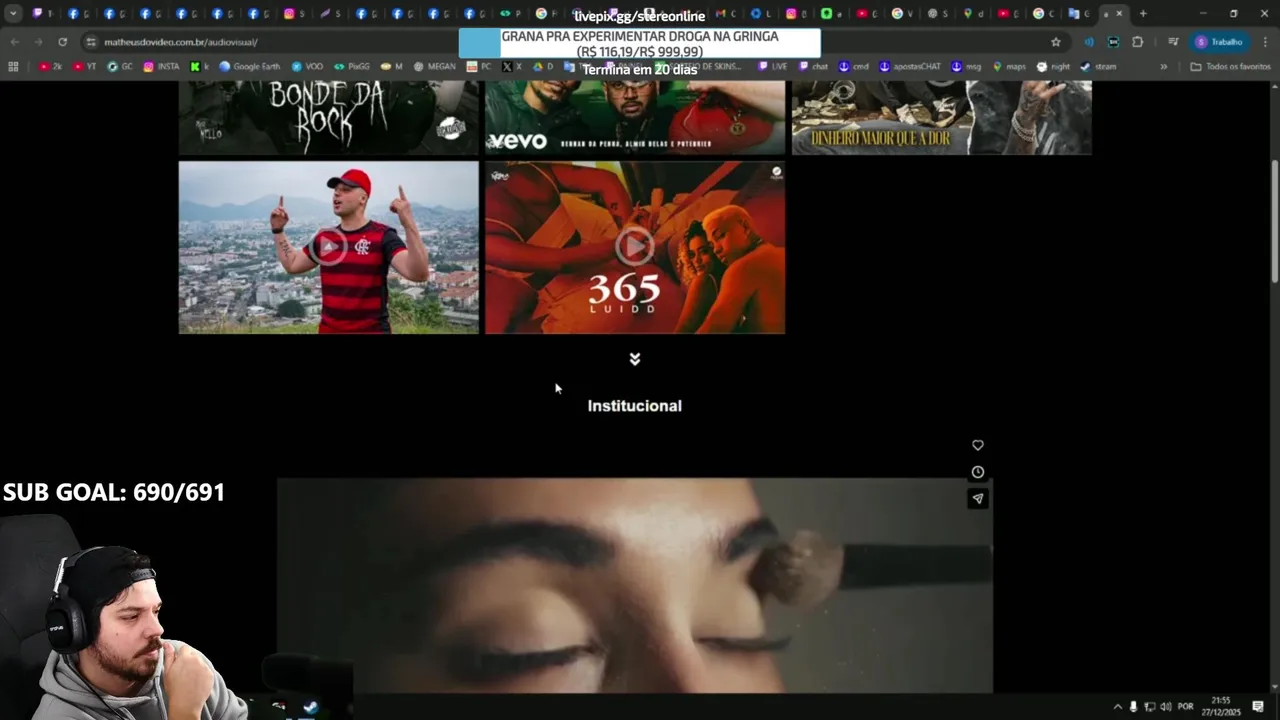Open the chat bookmark

click(813, 66)
